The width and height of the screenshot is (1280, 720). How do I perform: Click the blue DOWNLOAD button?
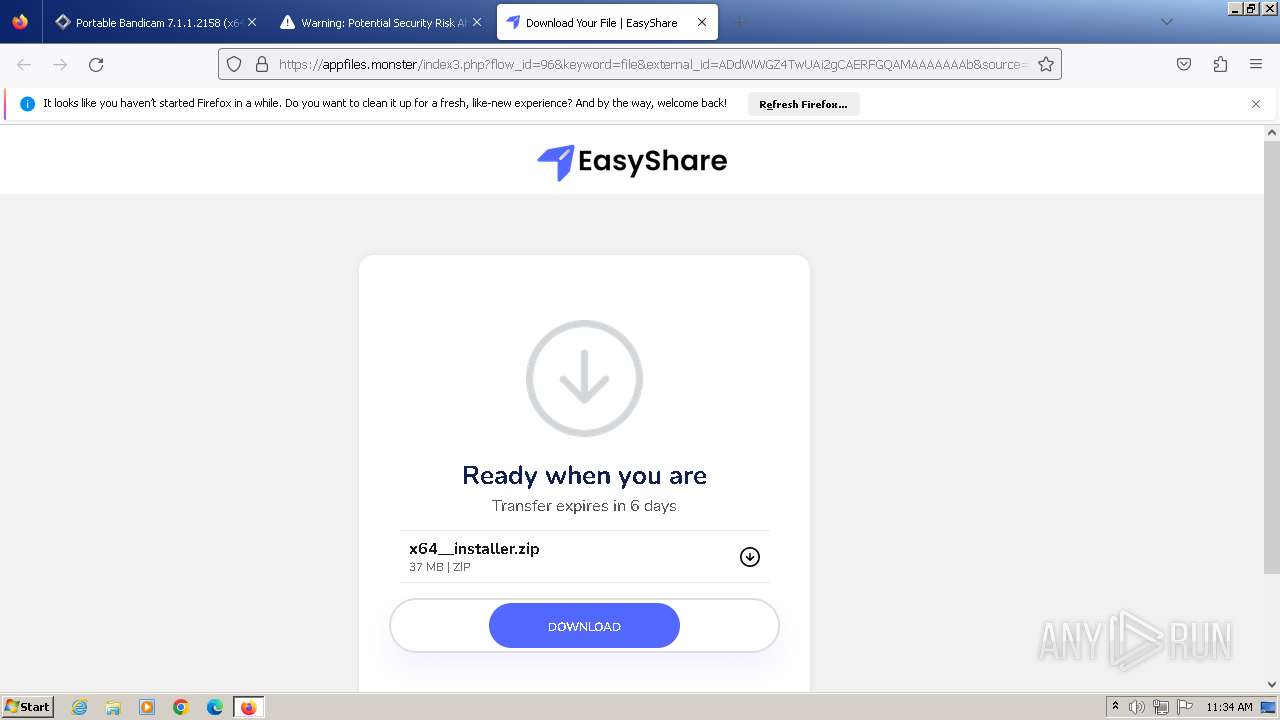point(584,626)
